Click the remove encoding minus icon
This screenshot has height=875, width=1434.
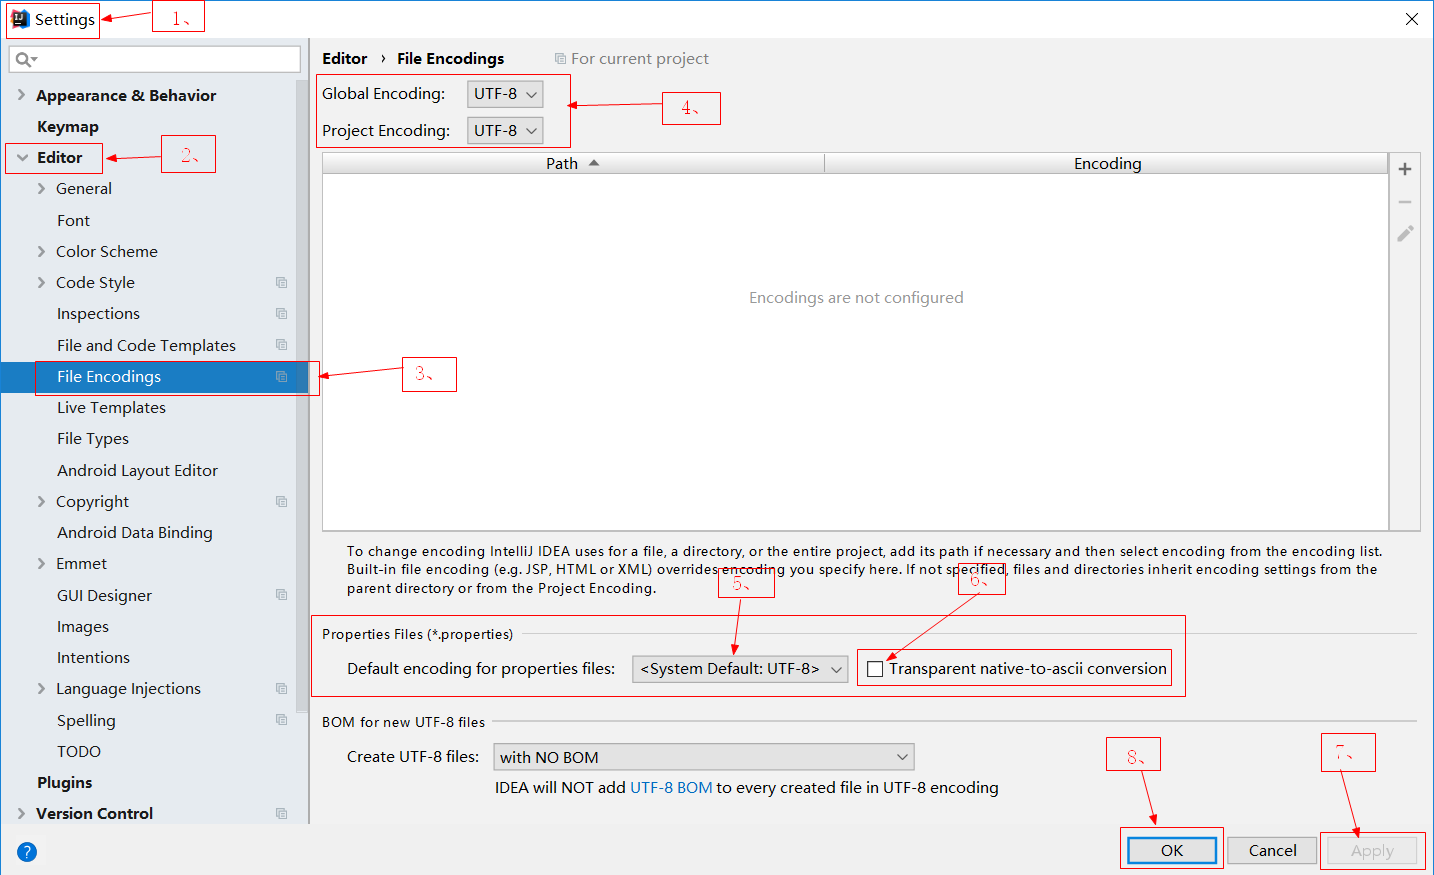pos(1405,202)
